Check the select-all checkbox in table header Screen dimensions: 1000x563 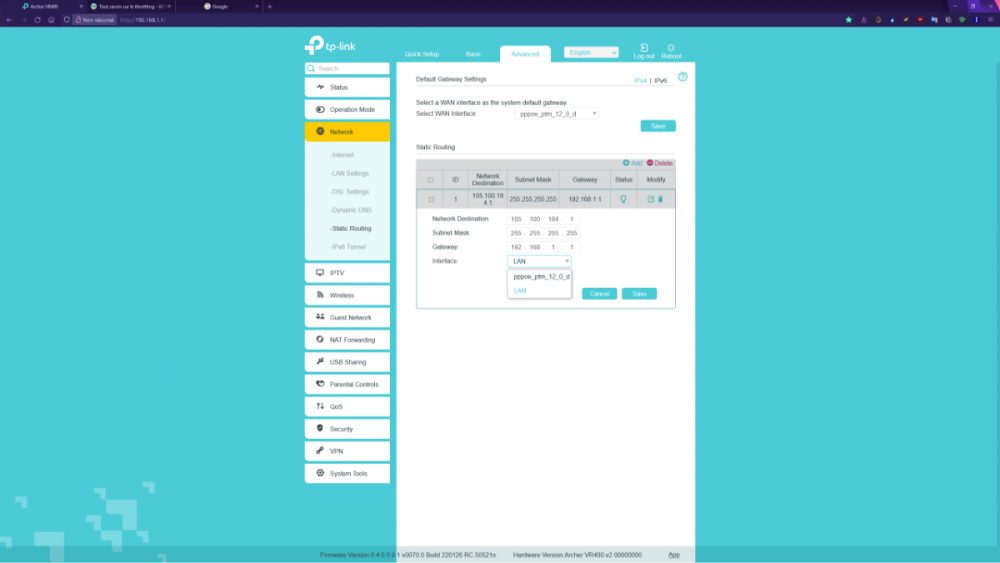pos(431,180)
